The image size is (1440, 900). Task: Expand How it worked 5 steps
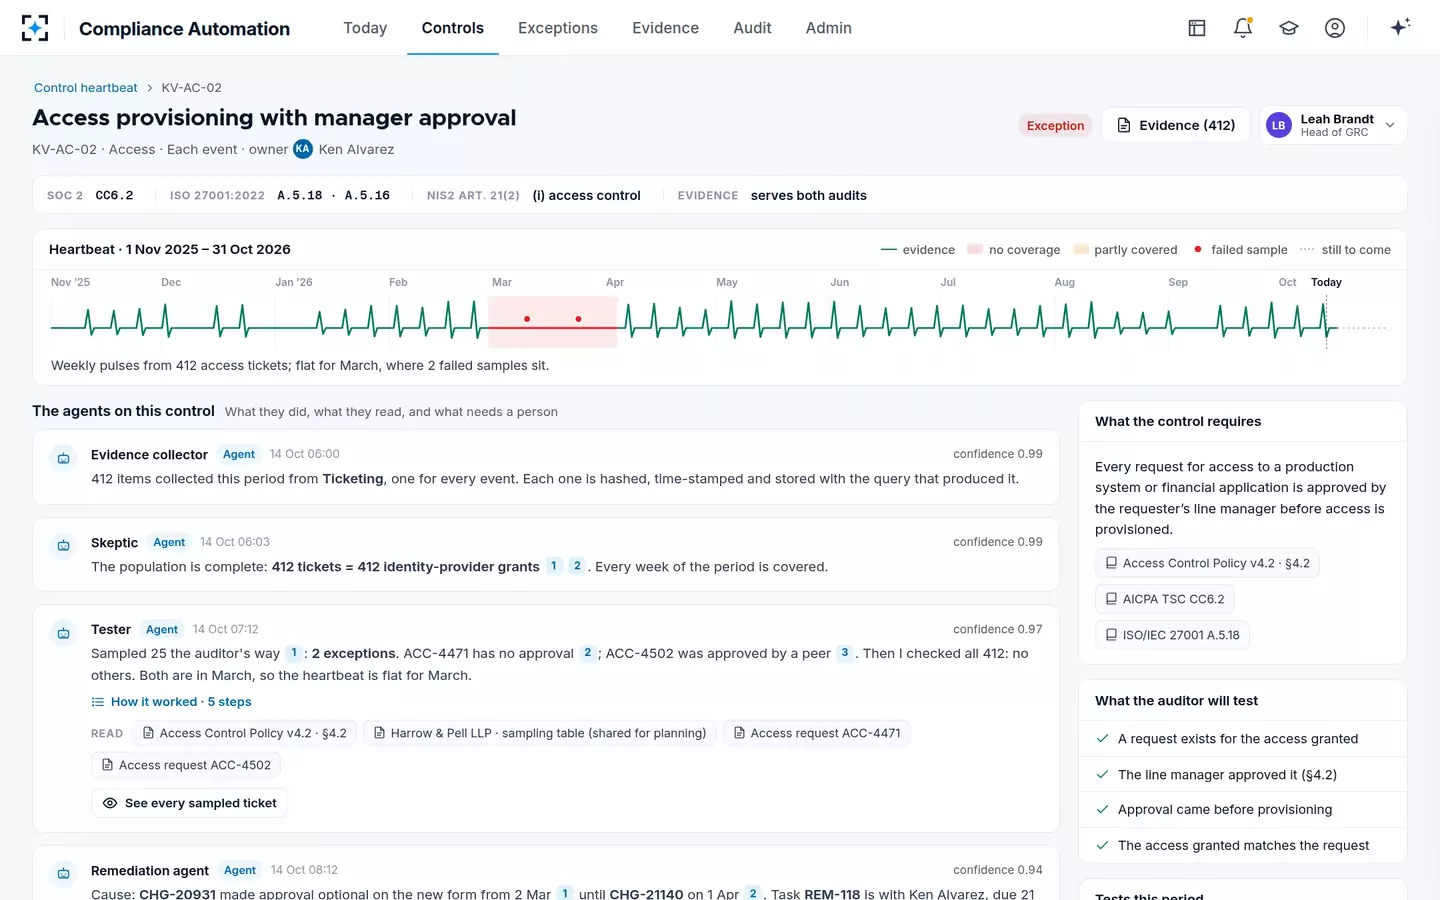pyautogui.click(x=171, y=702)
